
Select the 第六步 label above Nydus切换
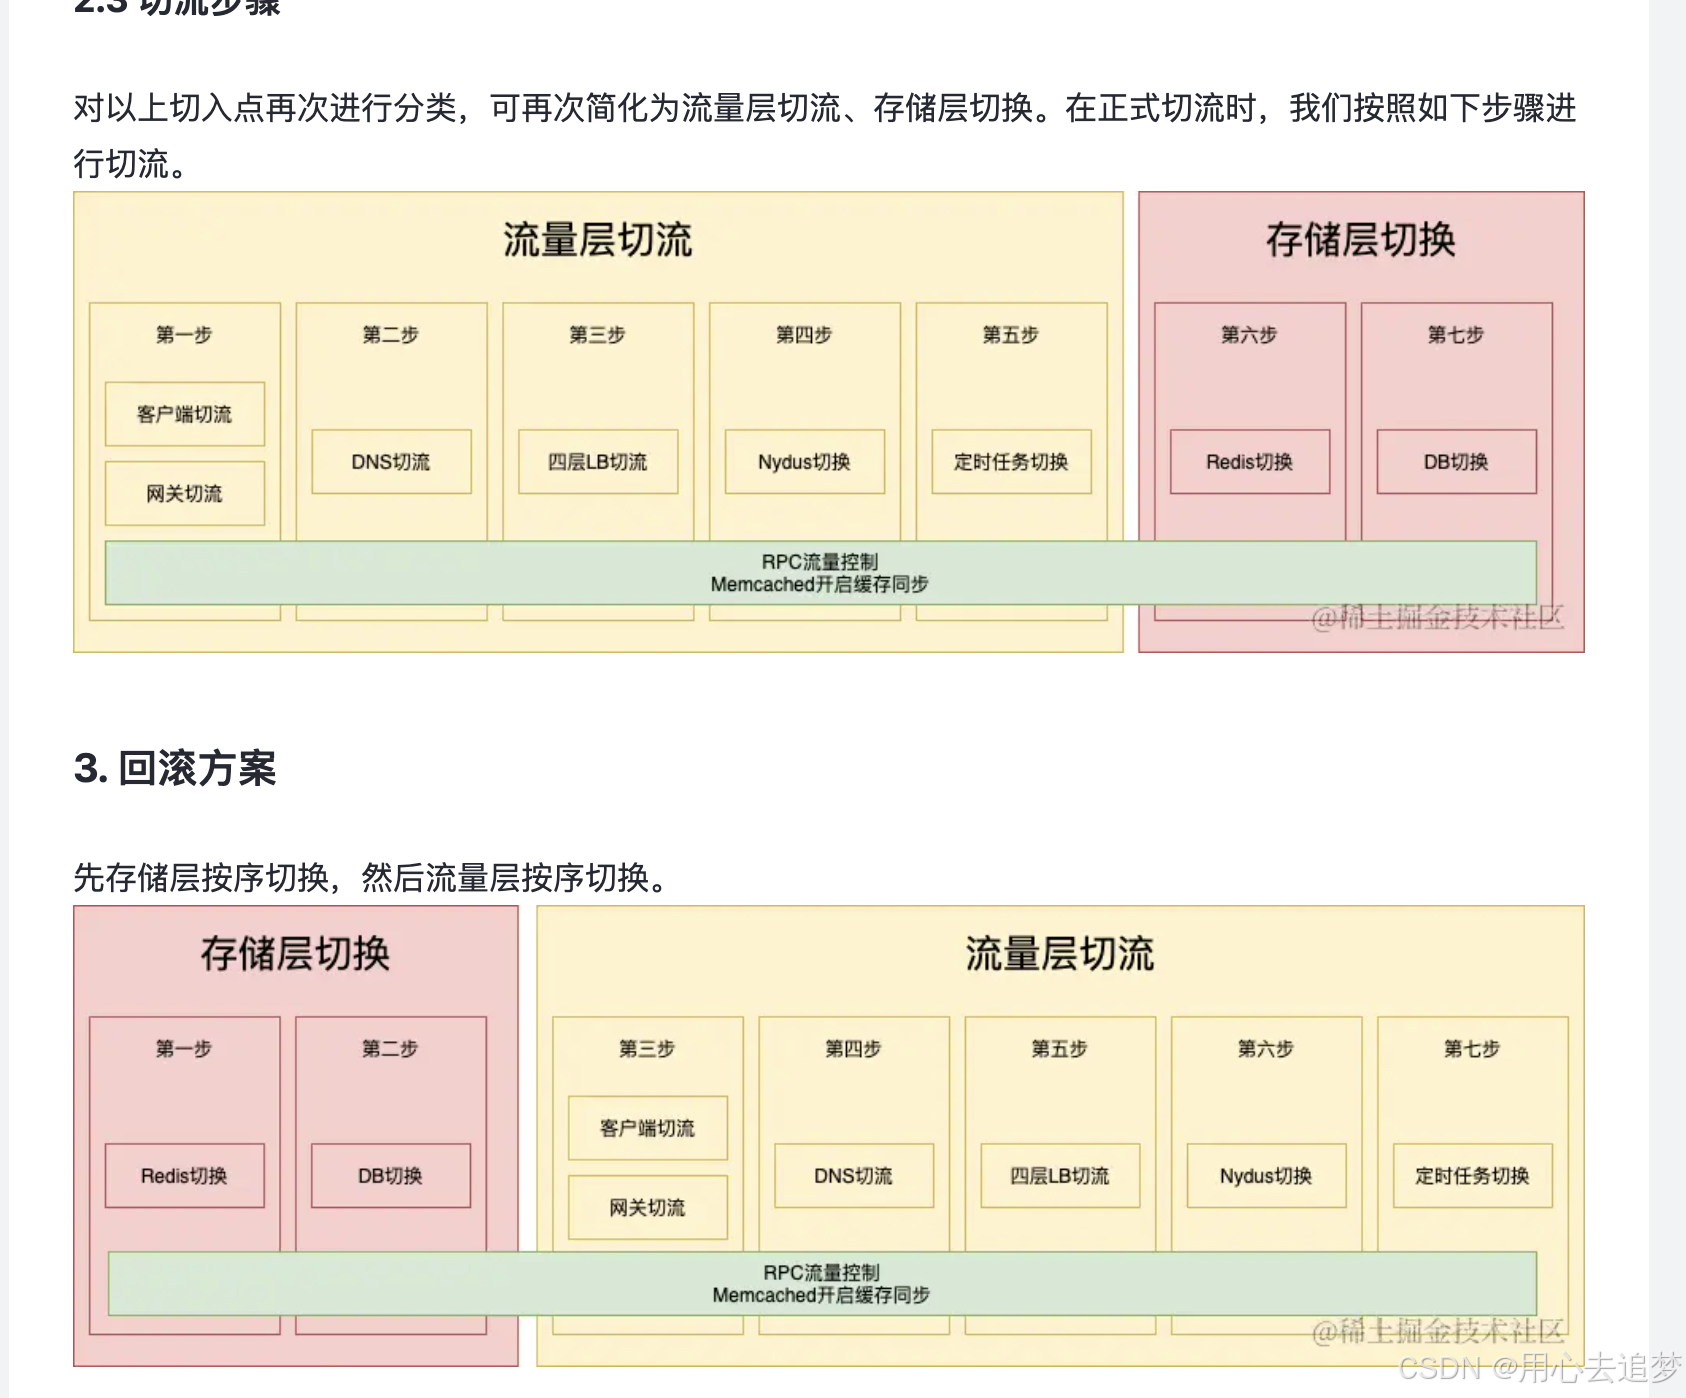(x=1266, y=1048)
